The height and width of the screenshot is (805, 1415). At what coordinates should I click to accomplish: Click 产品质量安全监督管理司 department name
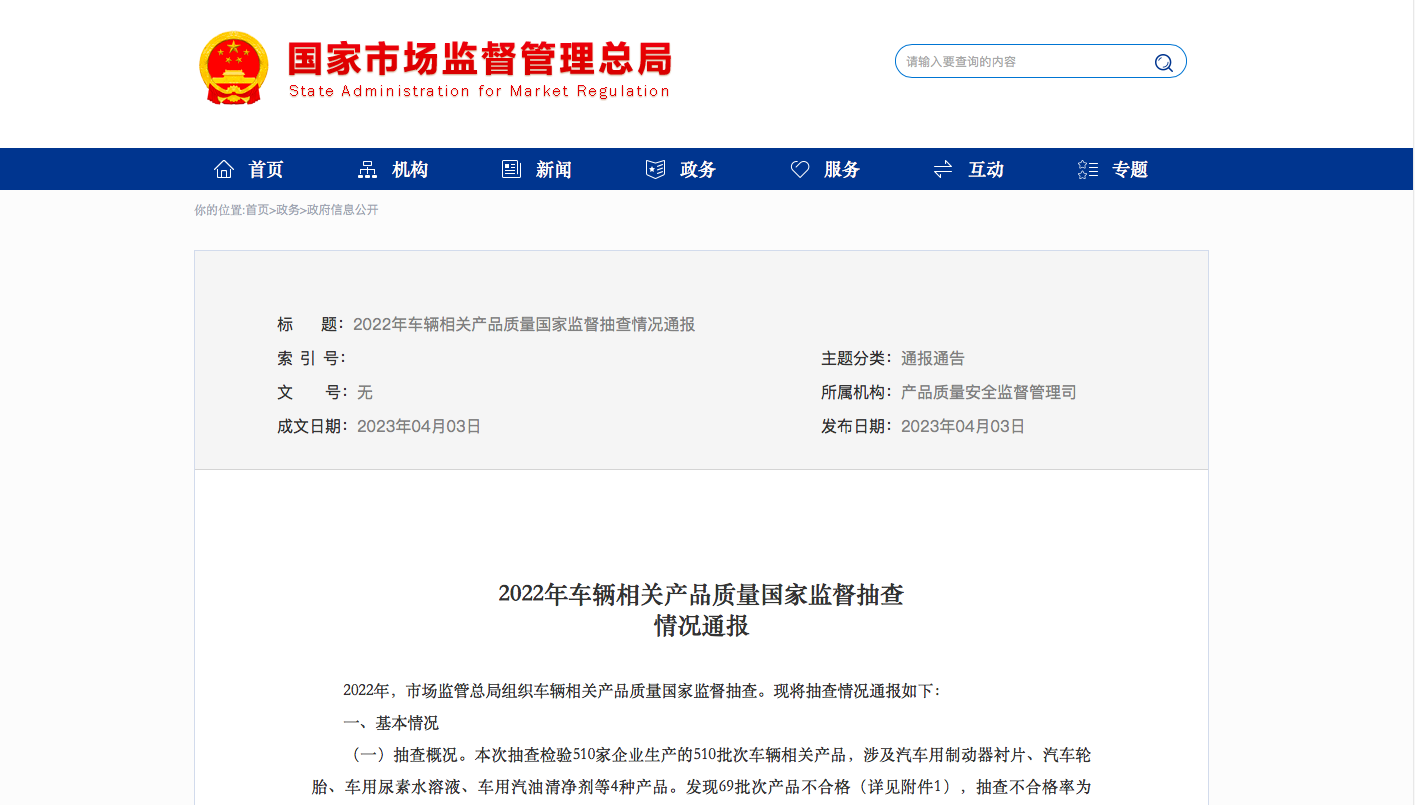click(988, 392)
